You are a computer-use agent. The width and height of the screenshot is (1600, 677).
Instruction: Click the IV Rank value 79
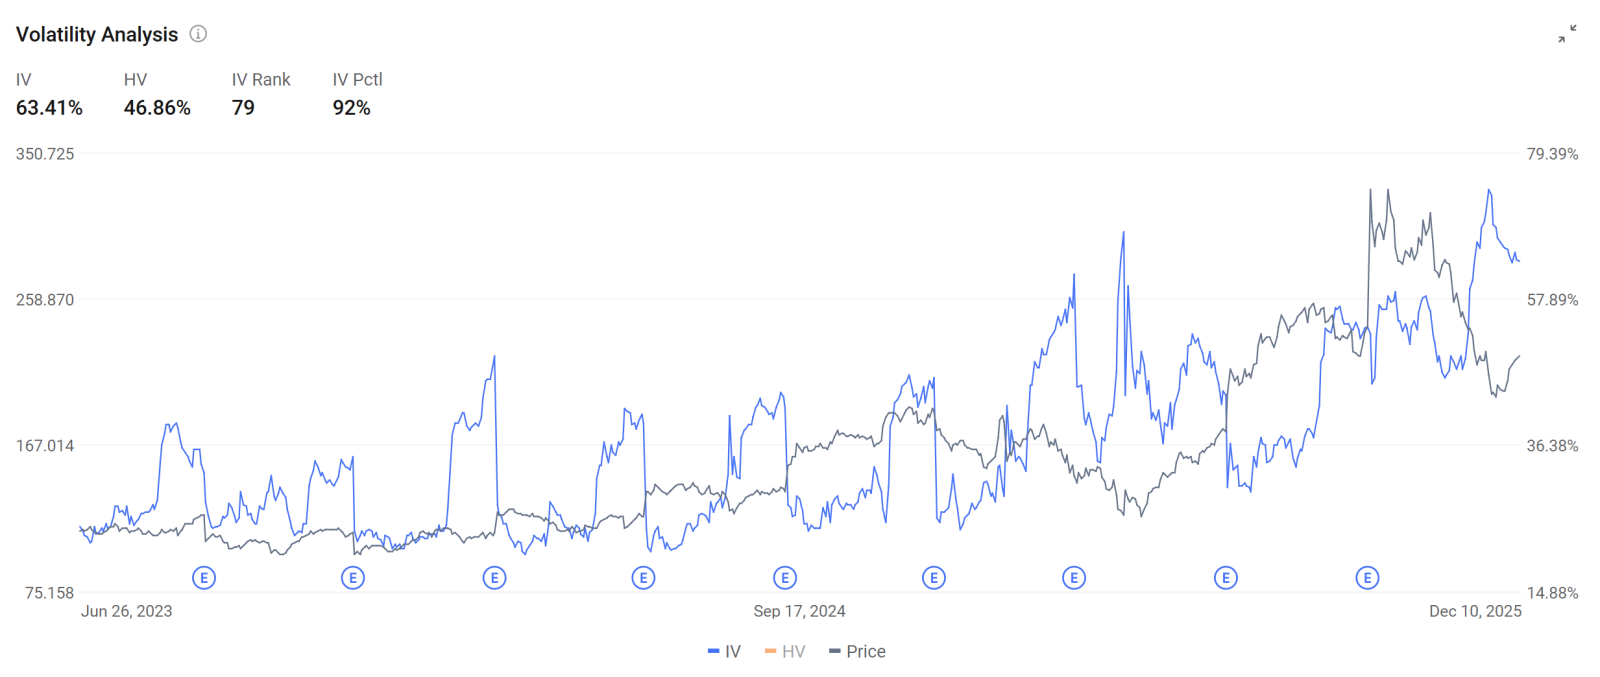click(x=243, y=108)
